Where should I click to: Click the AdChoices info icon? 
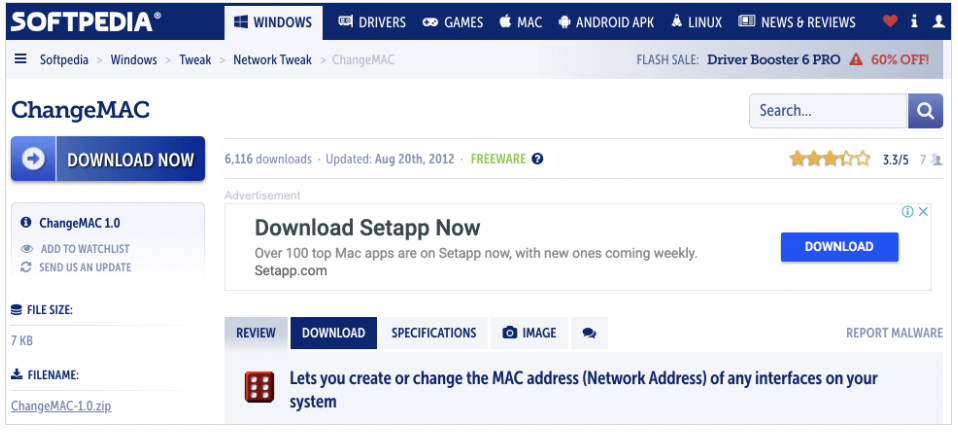(x=907, y=211)
